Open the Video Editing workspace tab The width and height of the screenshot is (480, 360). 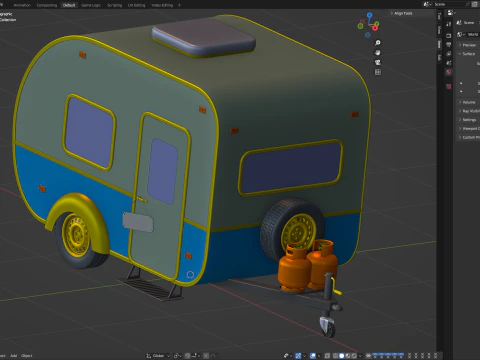[162, 5]
